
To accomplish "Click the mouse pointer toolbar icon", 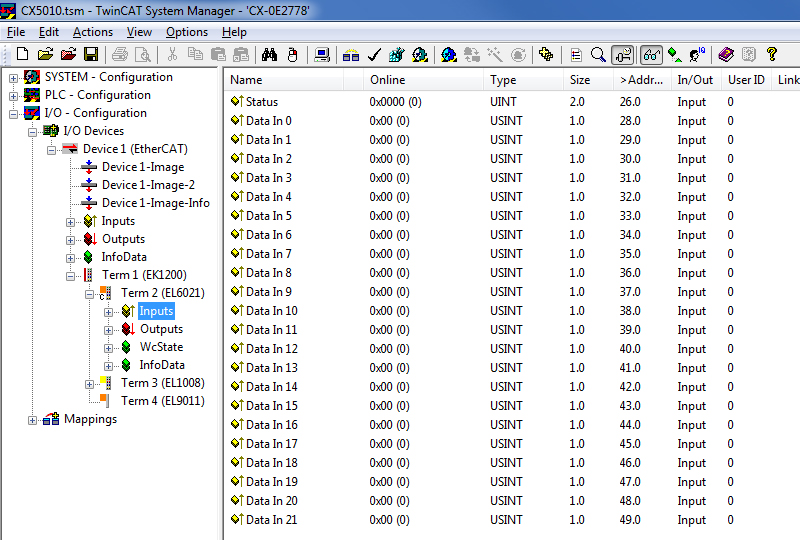I will (292, 54).
